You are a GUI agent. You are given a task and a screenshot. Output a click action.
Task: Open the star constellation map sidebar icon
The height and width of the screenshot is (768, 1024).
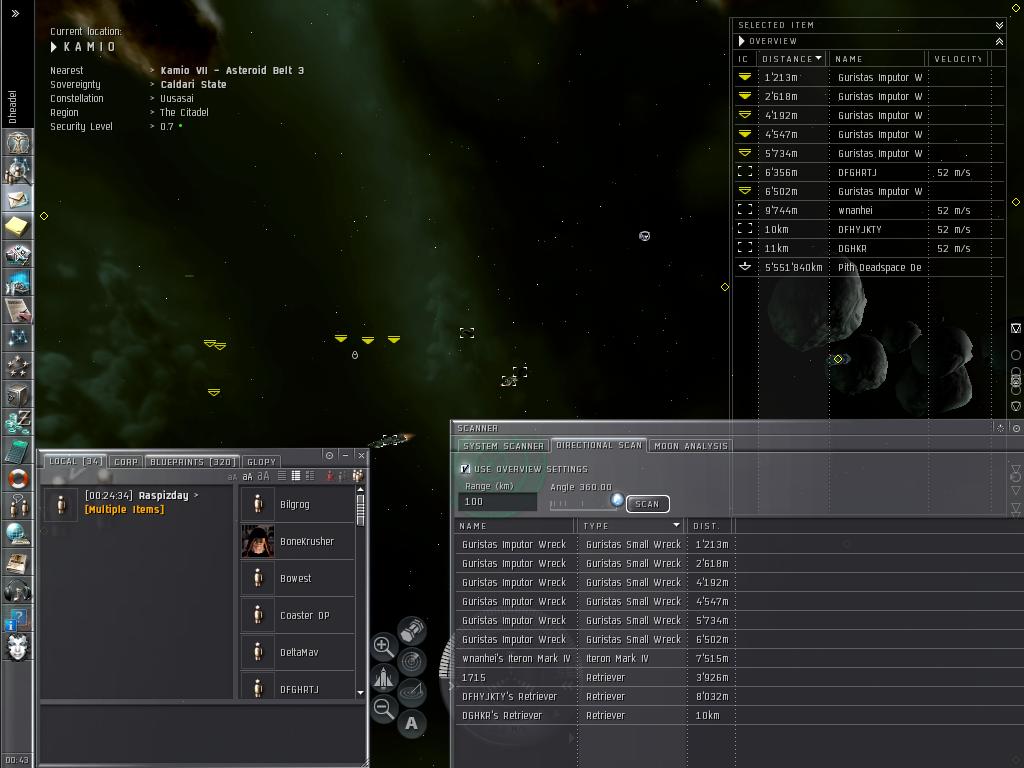pos(18,338)
